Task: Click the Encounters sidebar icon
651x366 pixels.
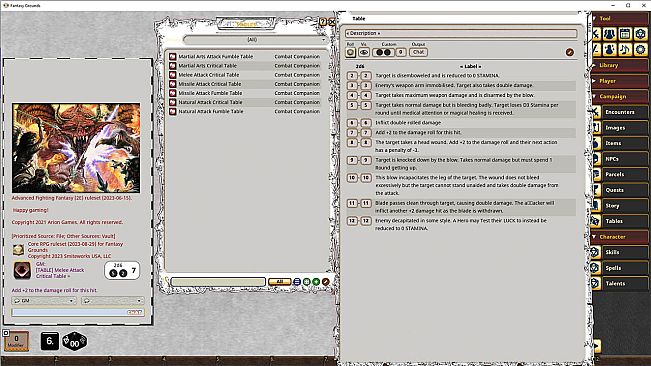Action: click(x=596, y=112)
